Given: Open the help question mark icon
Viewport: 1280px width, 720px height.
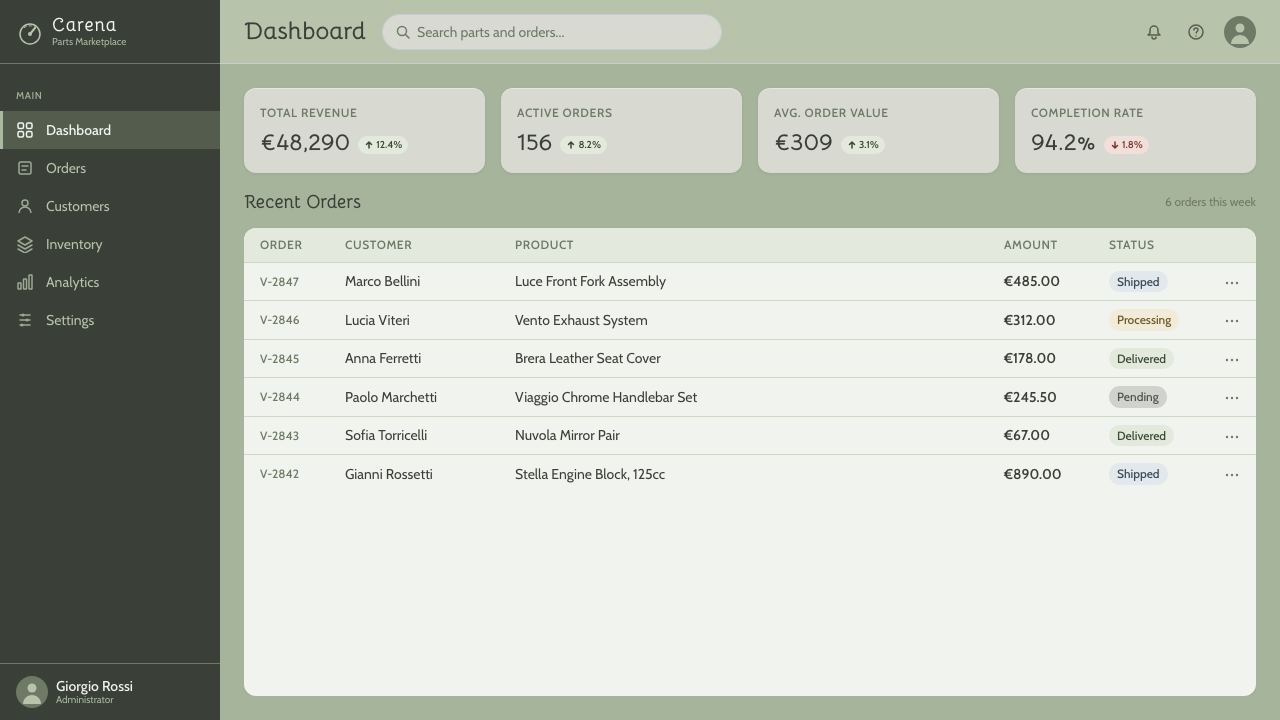Looking at the screenshot, I should point(1196,32).
